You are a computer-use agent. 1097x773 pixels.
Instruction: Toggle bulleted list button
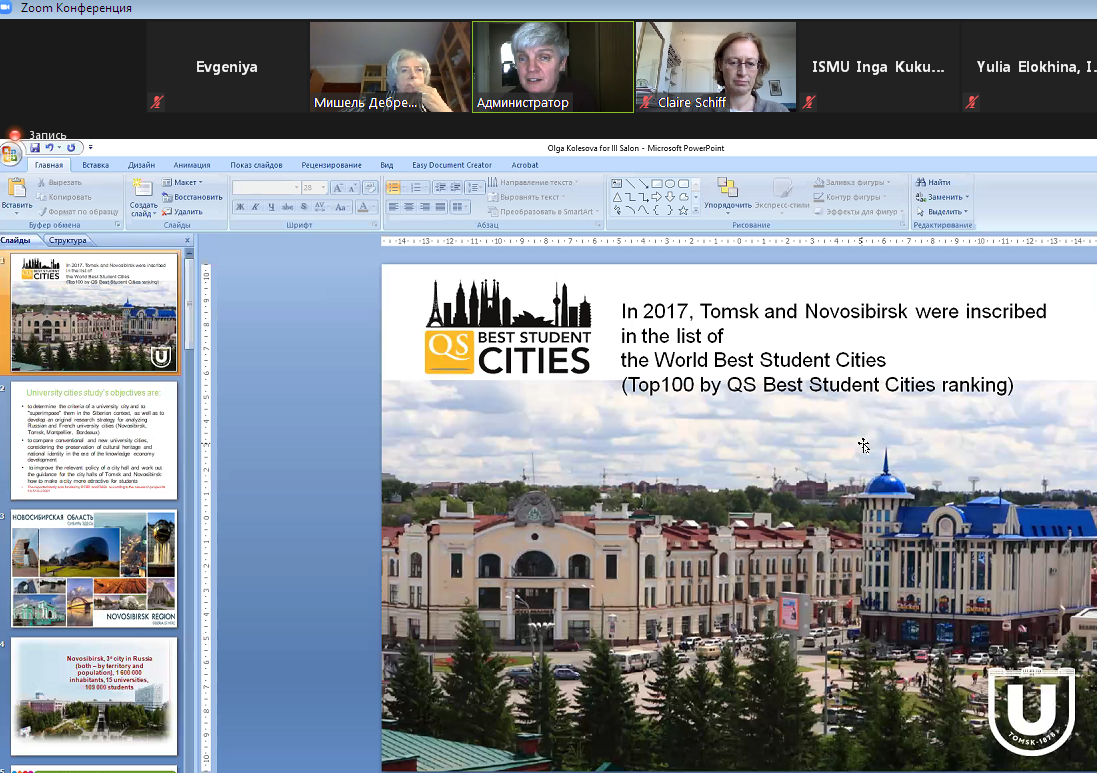(x=394, y=187)
